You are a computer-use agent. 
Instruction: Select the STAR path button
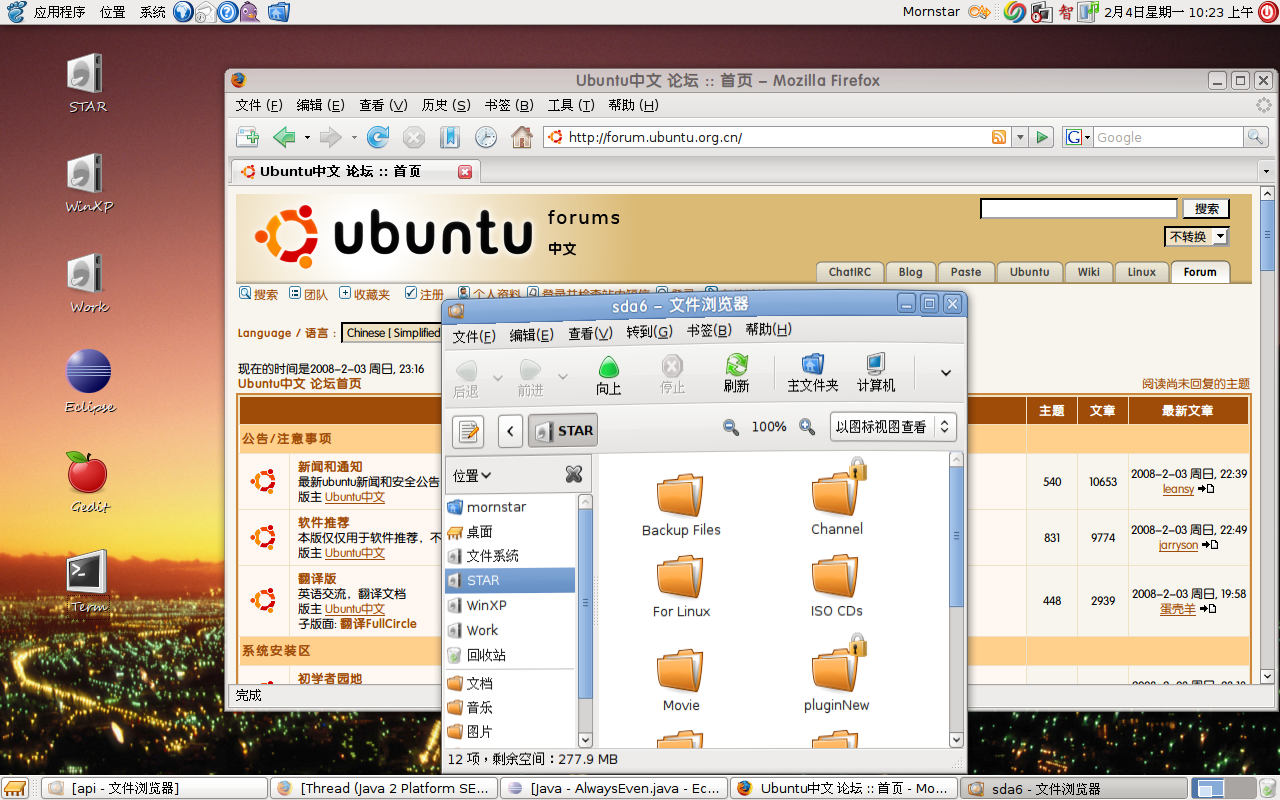pyautogui.click(x=563, y=431)
